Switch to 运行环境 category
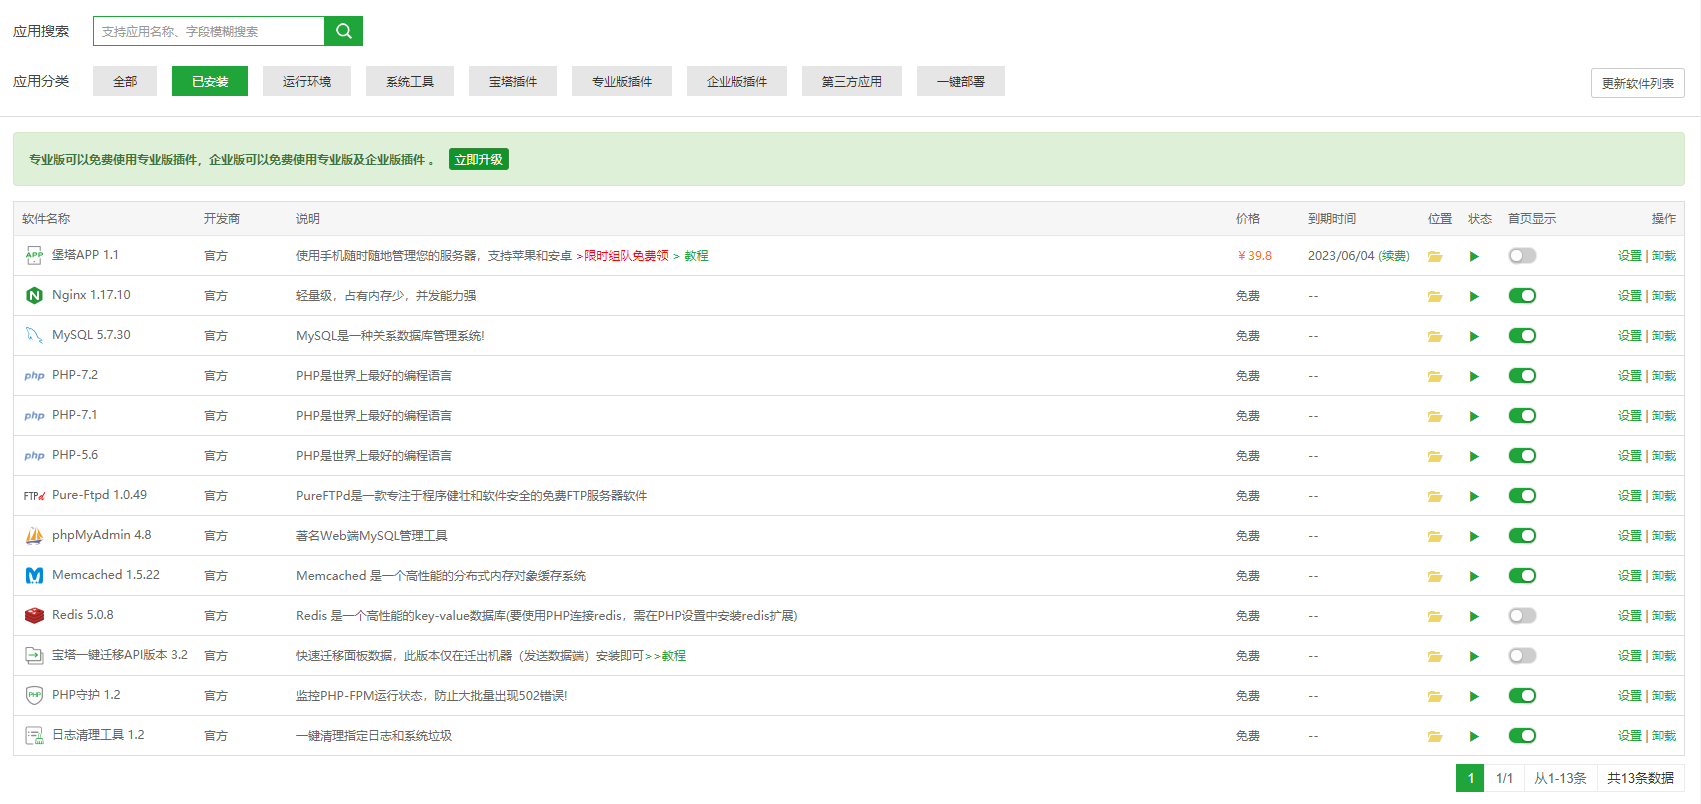This screenshot has height=804, width=1701. point(307,81)
